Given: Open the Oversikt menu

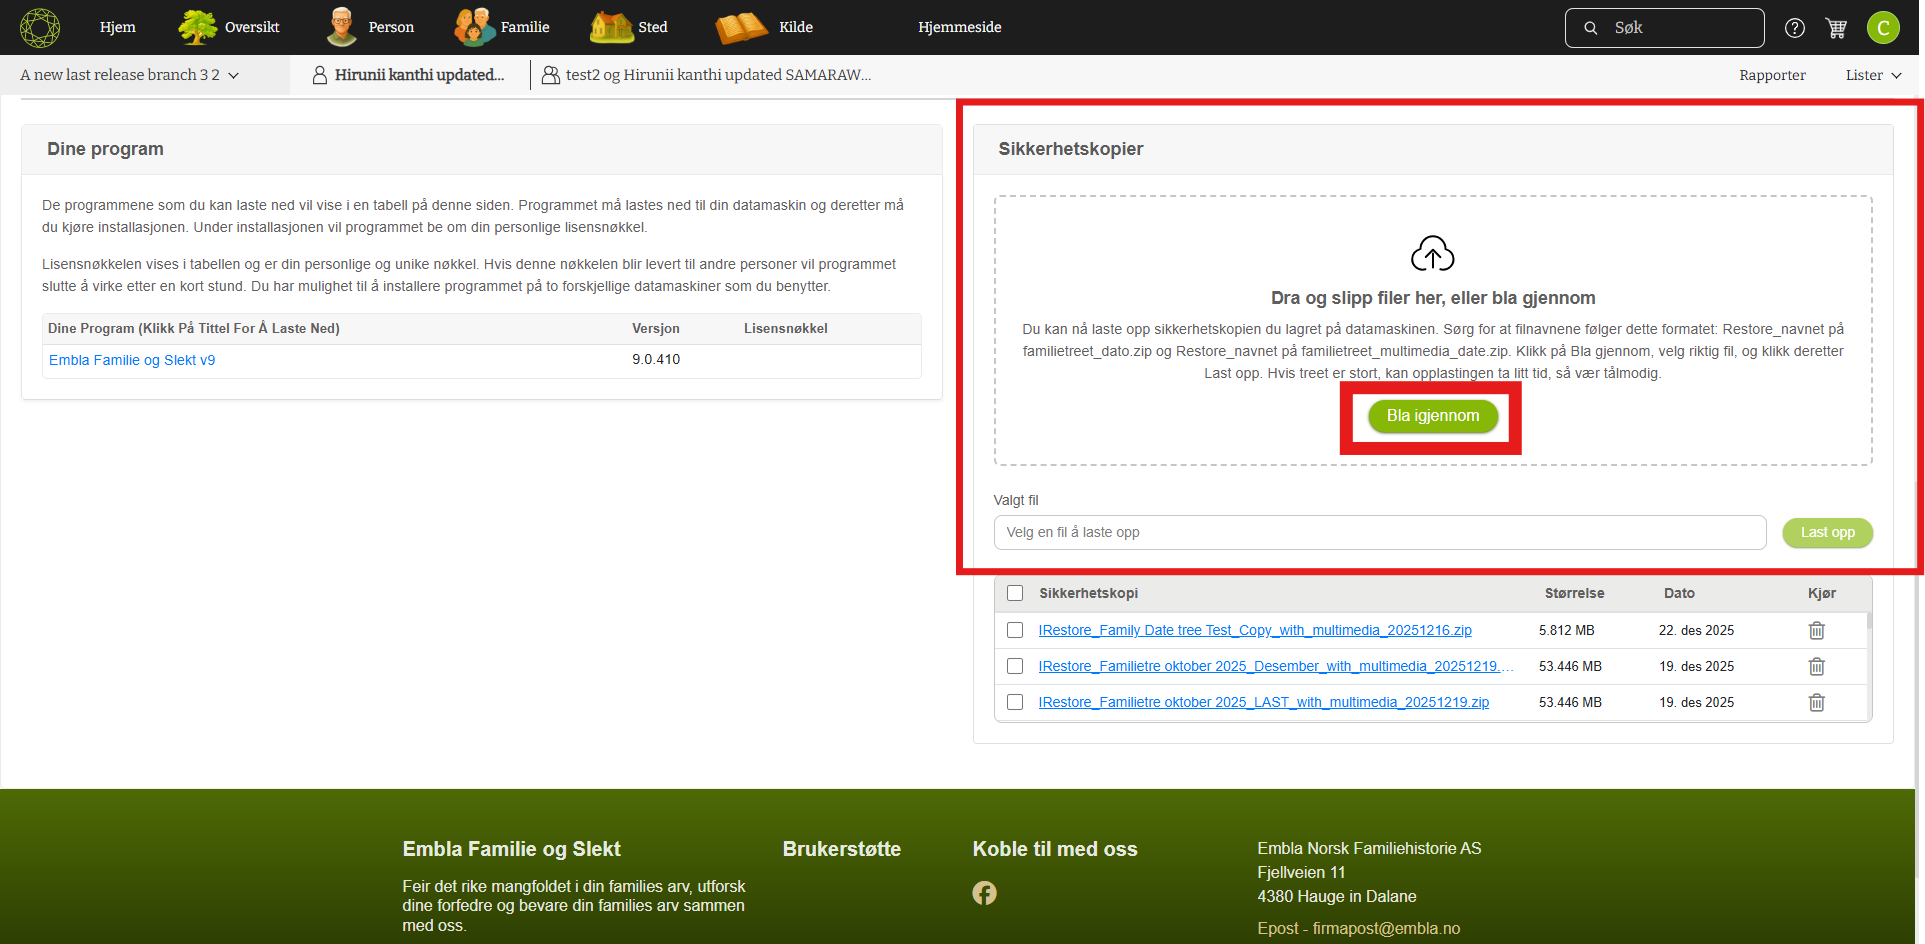Looking at the screenshot, I should click(230, 27).
